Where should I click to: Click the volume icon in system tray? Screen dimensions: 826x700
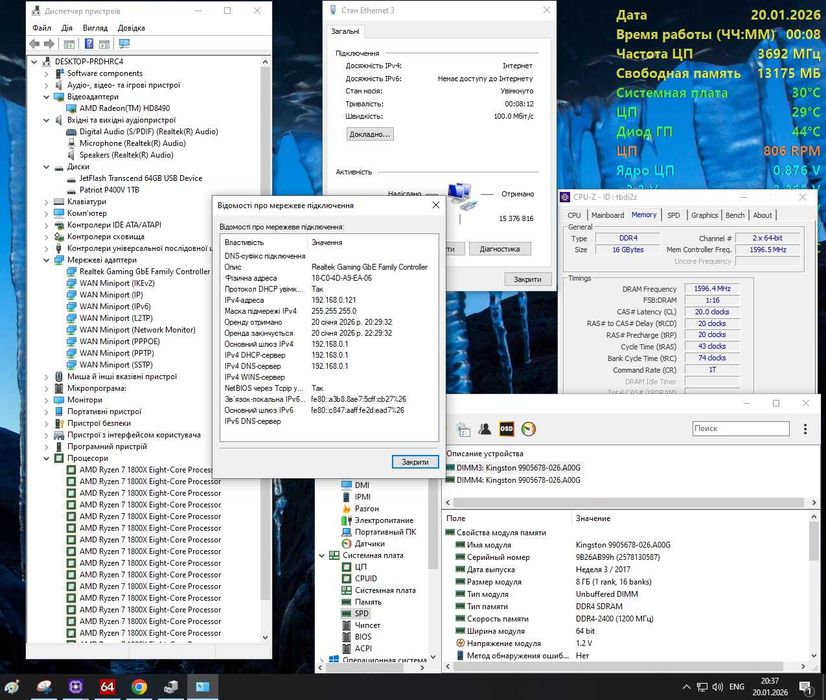point(717,687)
